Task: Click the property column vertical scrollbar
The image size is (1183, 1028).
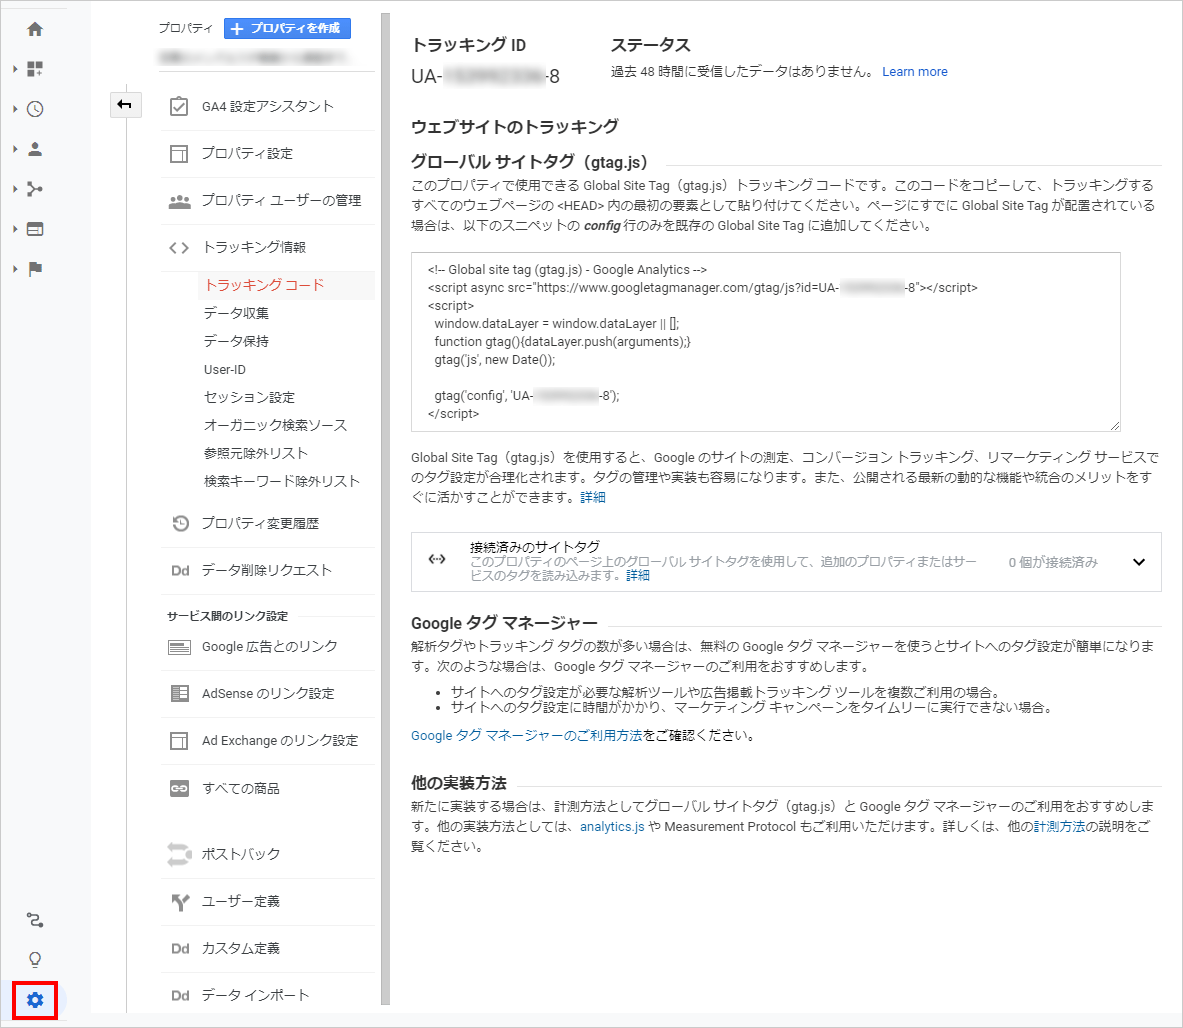Action: 386,509
